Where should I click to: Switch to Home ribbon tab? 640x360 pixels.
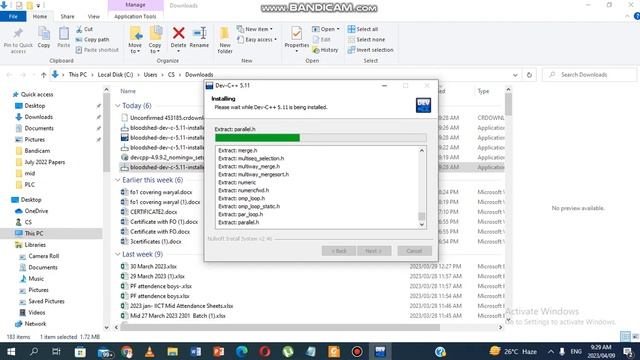pos(40,16)
